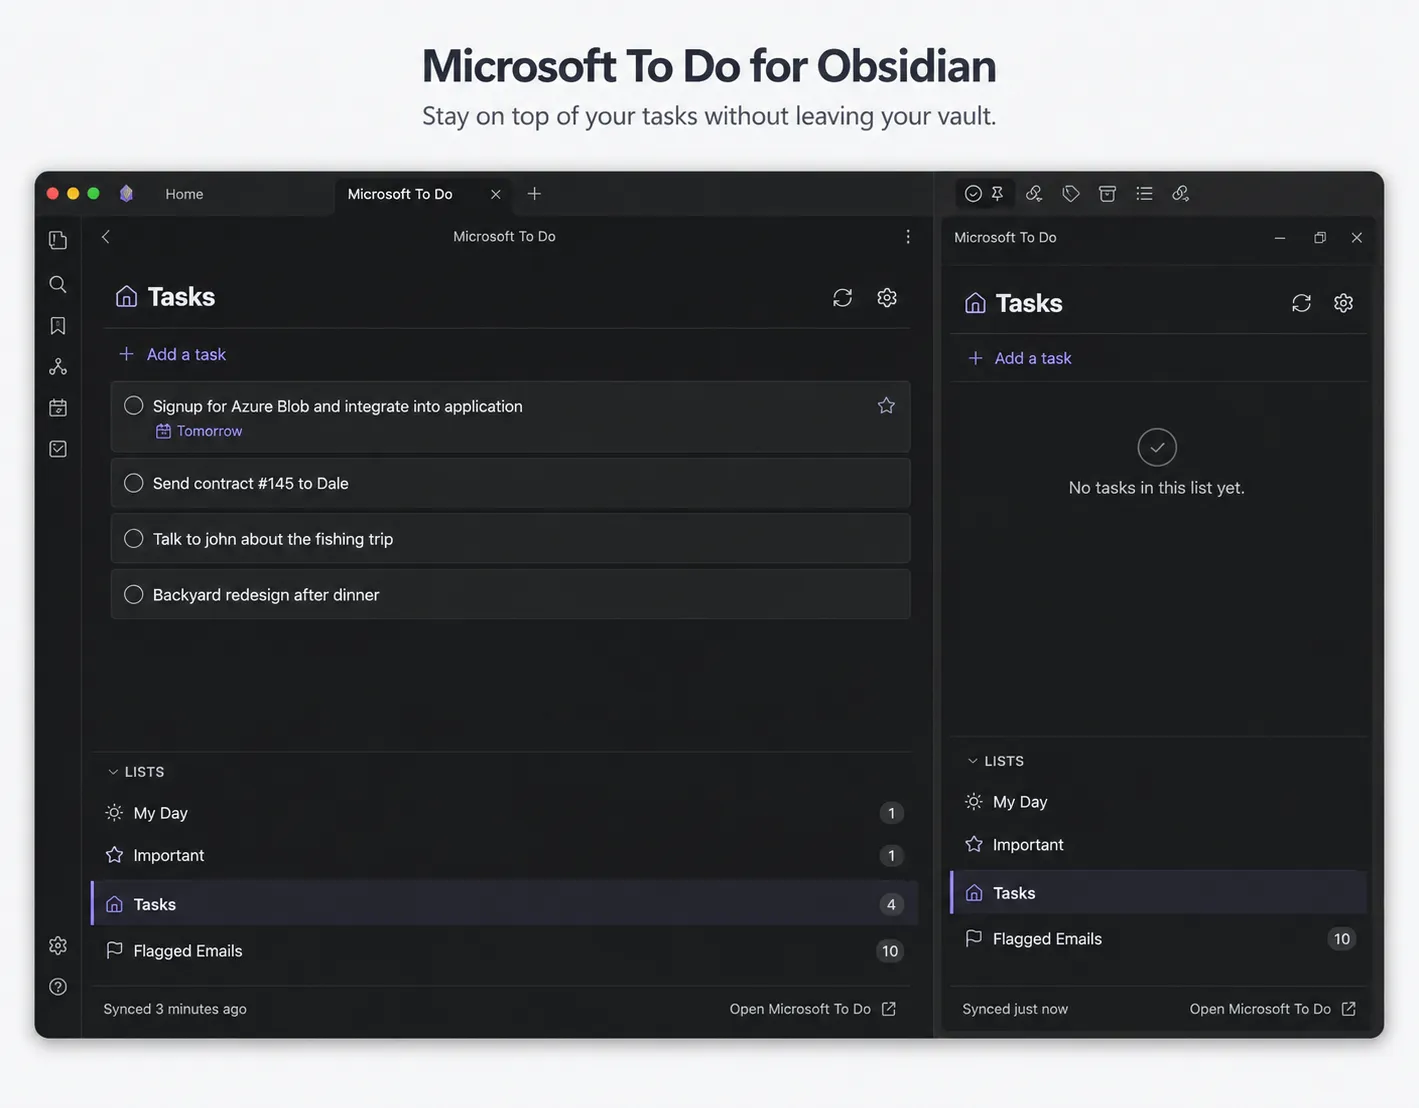Open the help icon in left ribbon
Image resolution: width=1419 pixels, height=1108 pixels.
(x=58, y=987)
